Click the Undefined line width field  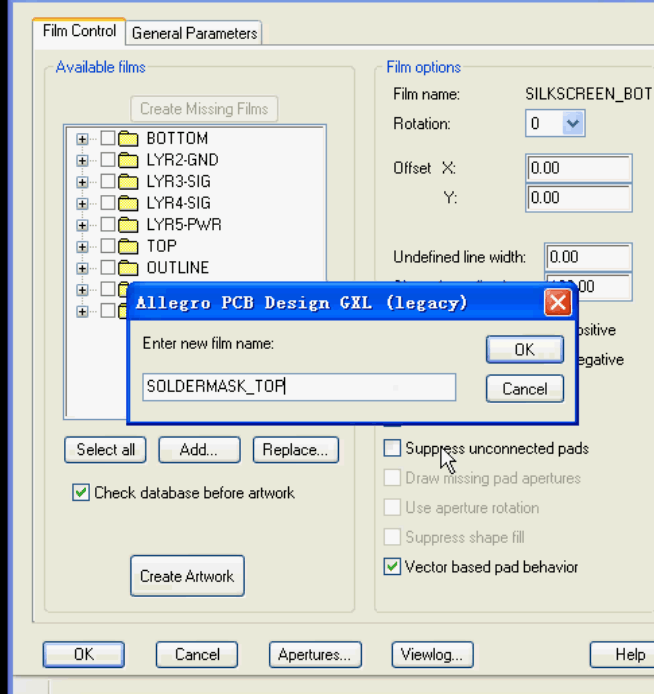point(588,257)
